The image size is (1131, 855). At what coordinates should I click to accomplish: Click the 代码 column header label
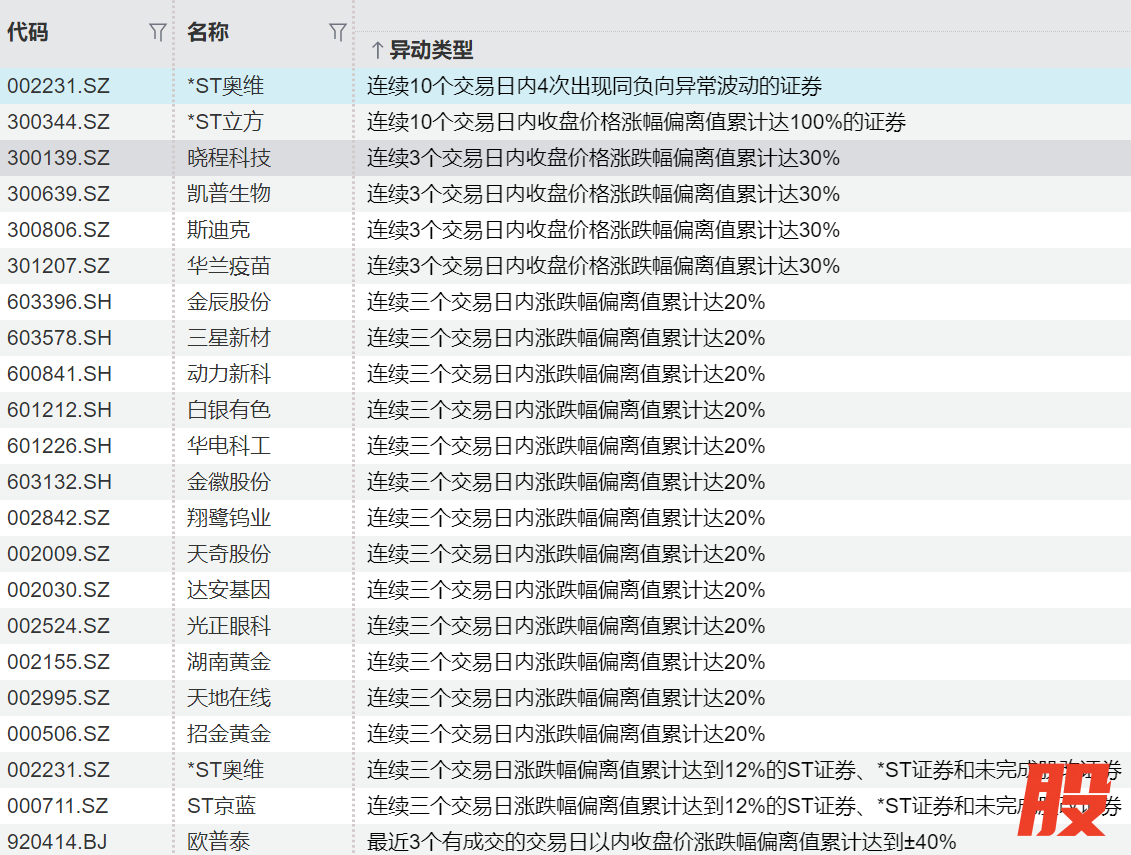point(28,33)
